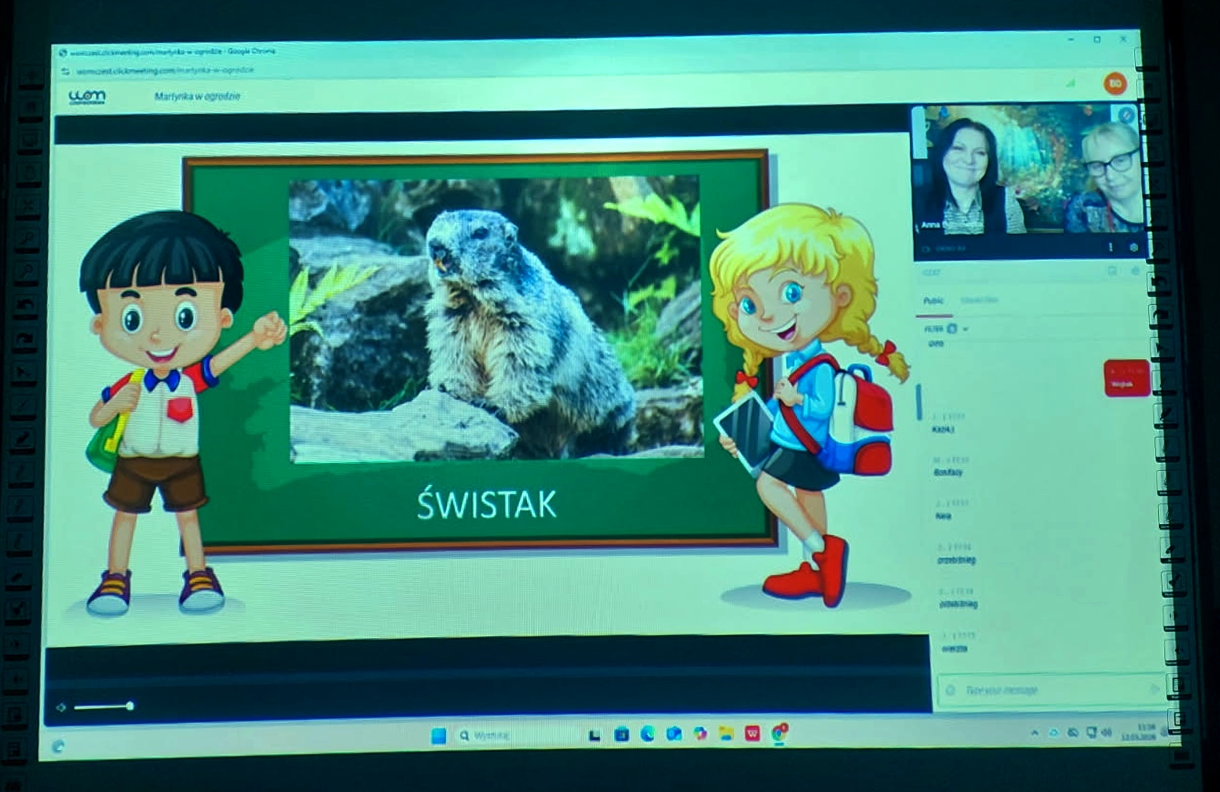Click the chat scrollbar handle
The height and width of the screenshot is (792, 1220).
(x=919, y=402)
